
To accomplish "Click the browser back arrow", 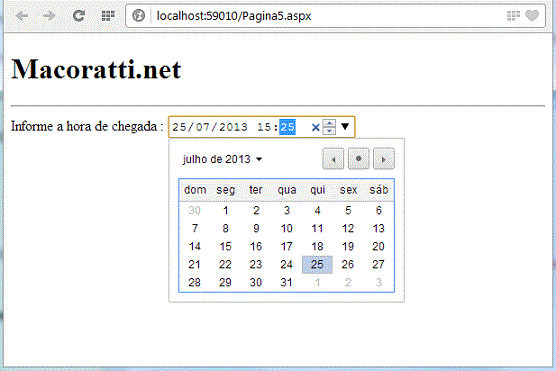I will (x=22, y=16).
